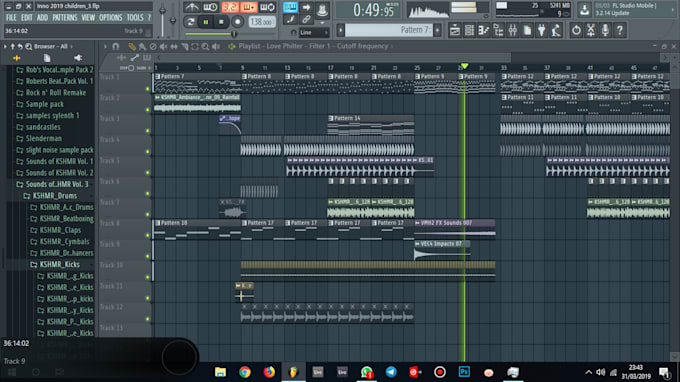The height and width of the screenshot is (382, 680).
Task: Click the download update icon
Action: [584, 10]
